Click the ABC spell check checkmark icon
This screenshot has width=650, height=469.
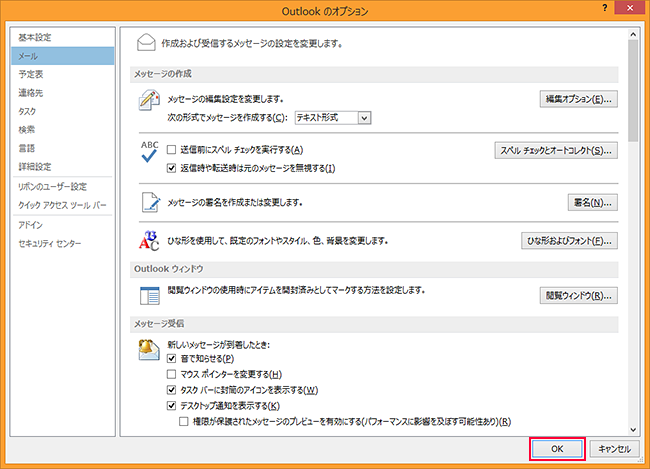[150, 152]
